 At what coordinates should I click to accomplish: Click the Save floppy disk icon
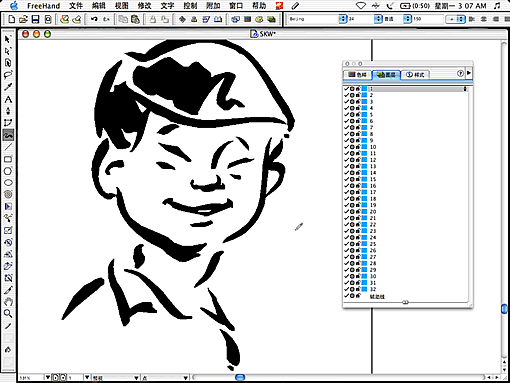[35, 19]
